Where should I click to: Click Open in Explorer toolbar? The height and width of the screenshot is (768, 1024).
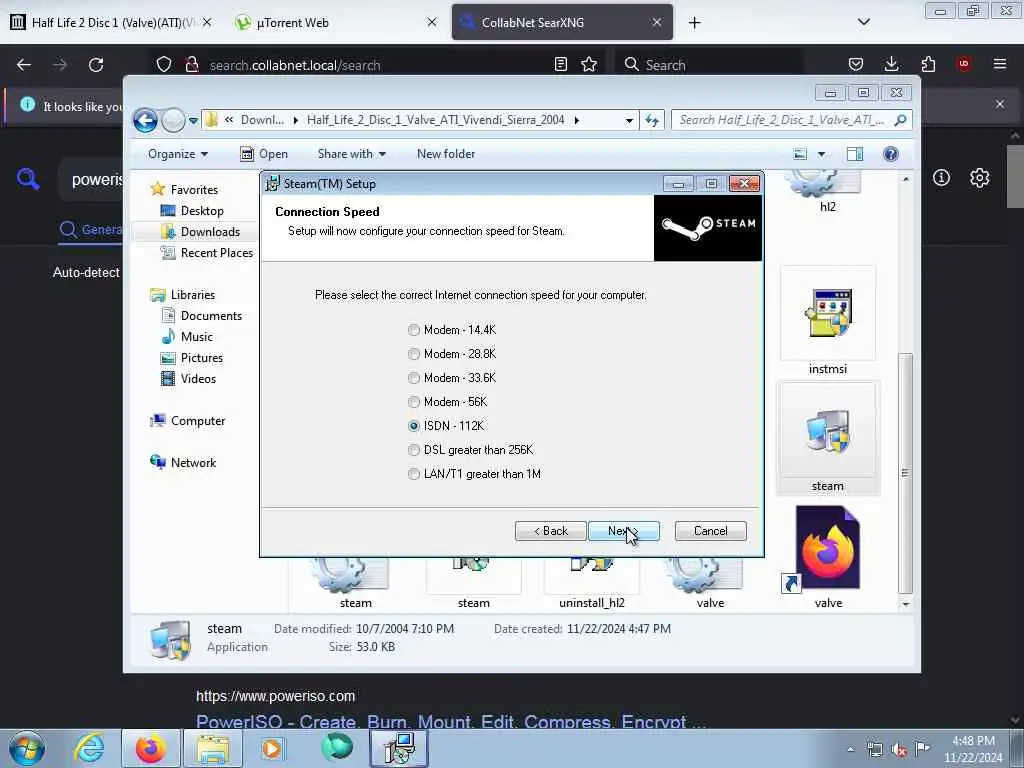pos(264,154)
